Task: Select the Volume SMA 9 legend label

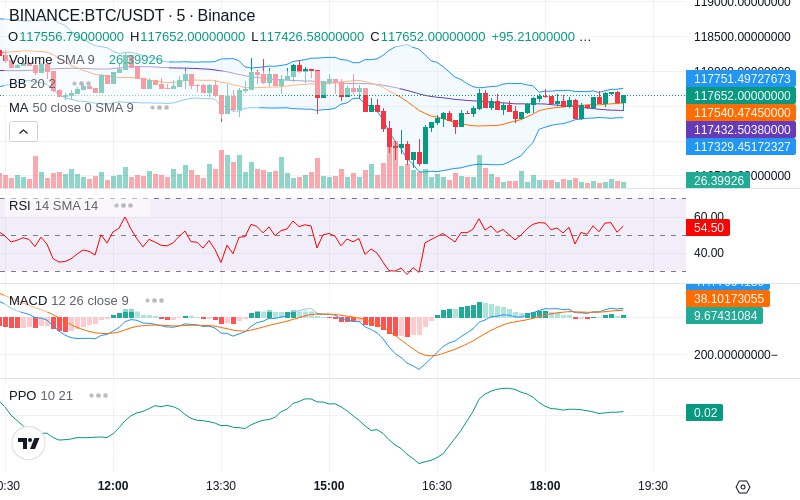Action: (52, 60)
